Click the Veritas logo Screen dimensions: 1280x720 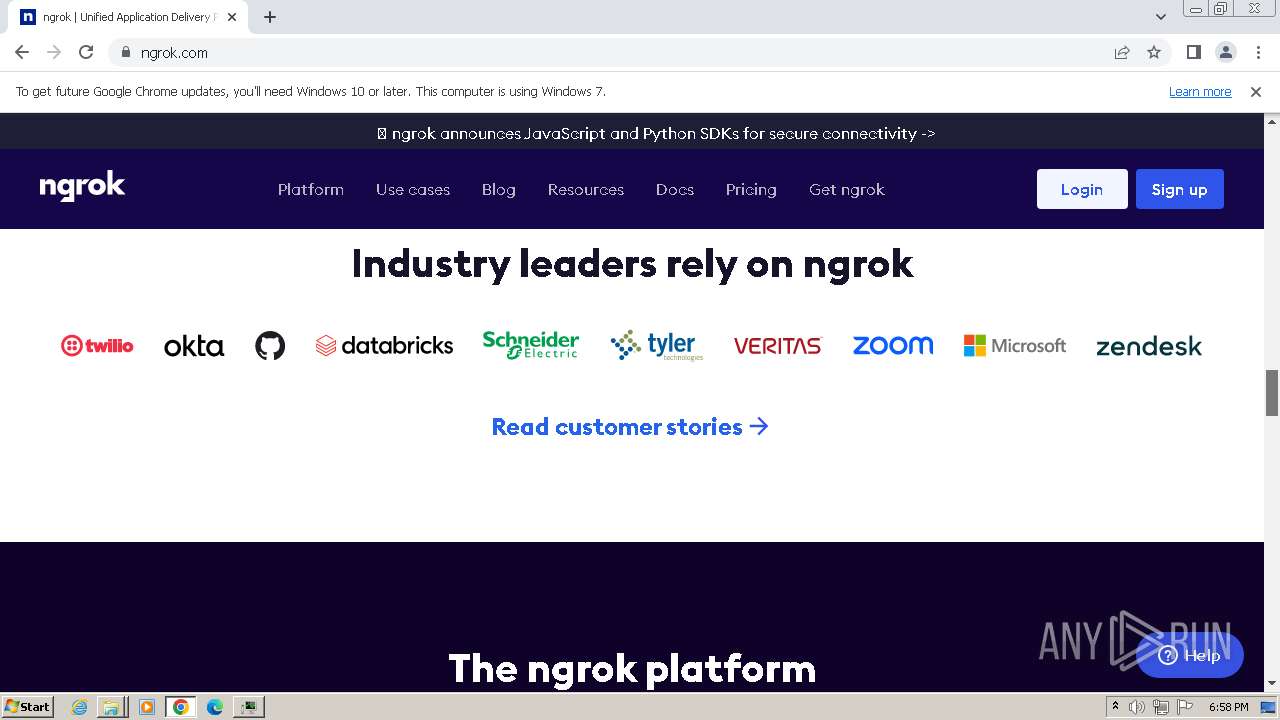pos(777,346)
